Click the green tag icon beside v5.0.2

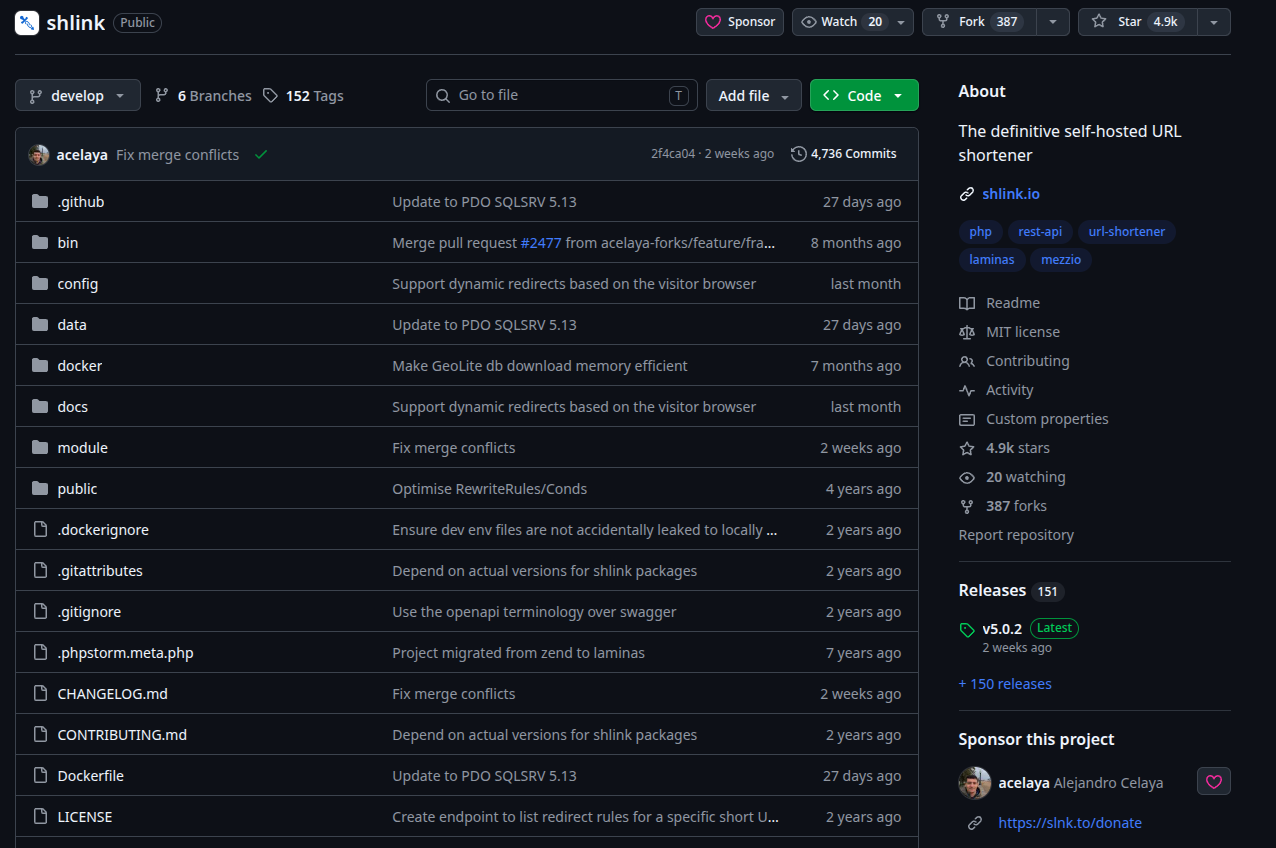[966, 630]
